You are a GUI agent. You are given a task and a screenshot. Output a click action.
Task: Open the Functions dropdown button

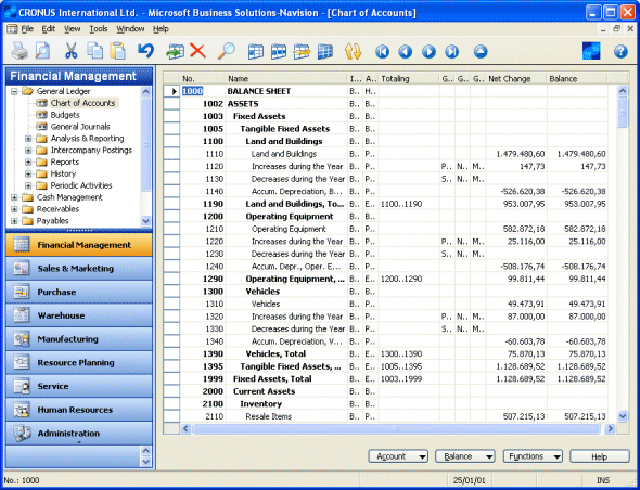[531, 456]
